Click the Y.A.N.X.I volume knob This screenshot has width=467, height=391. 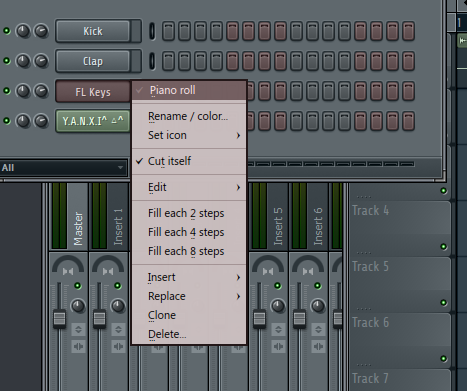[41, 121]
